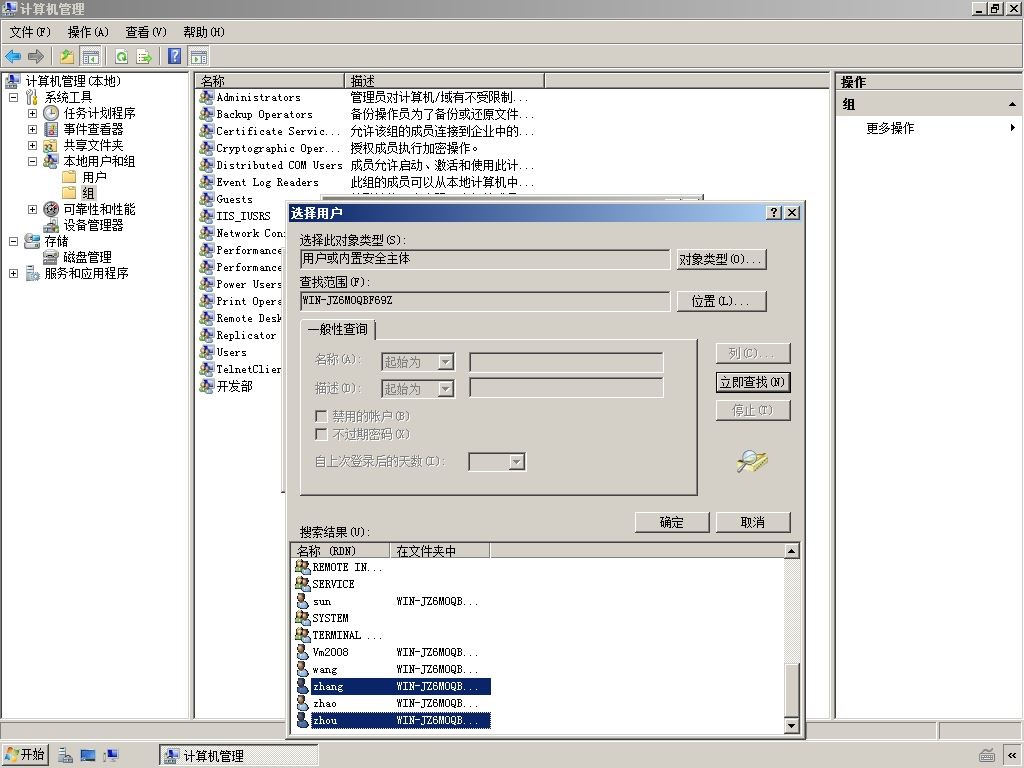
Task: Collapse the 组 actions section arrow
Action: [x=1012, y=104]
